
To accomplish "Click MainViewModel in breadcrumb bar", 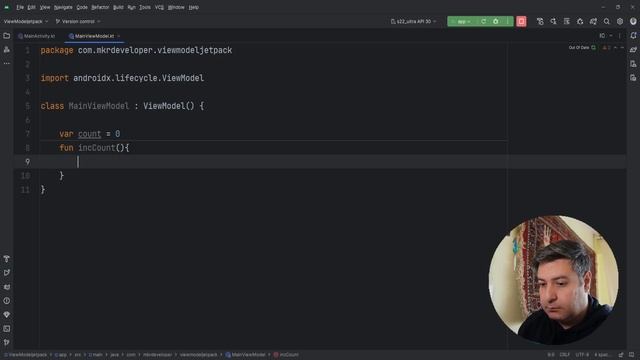I will coord(245,355).
